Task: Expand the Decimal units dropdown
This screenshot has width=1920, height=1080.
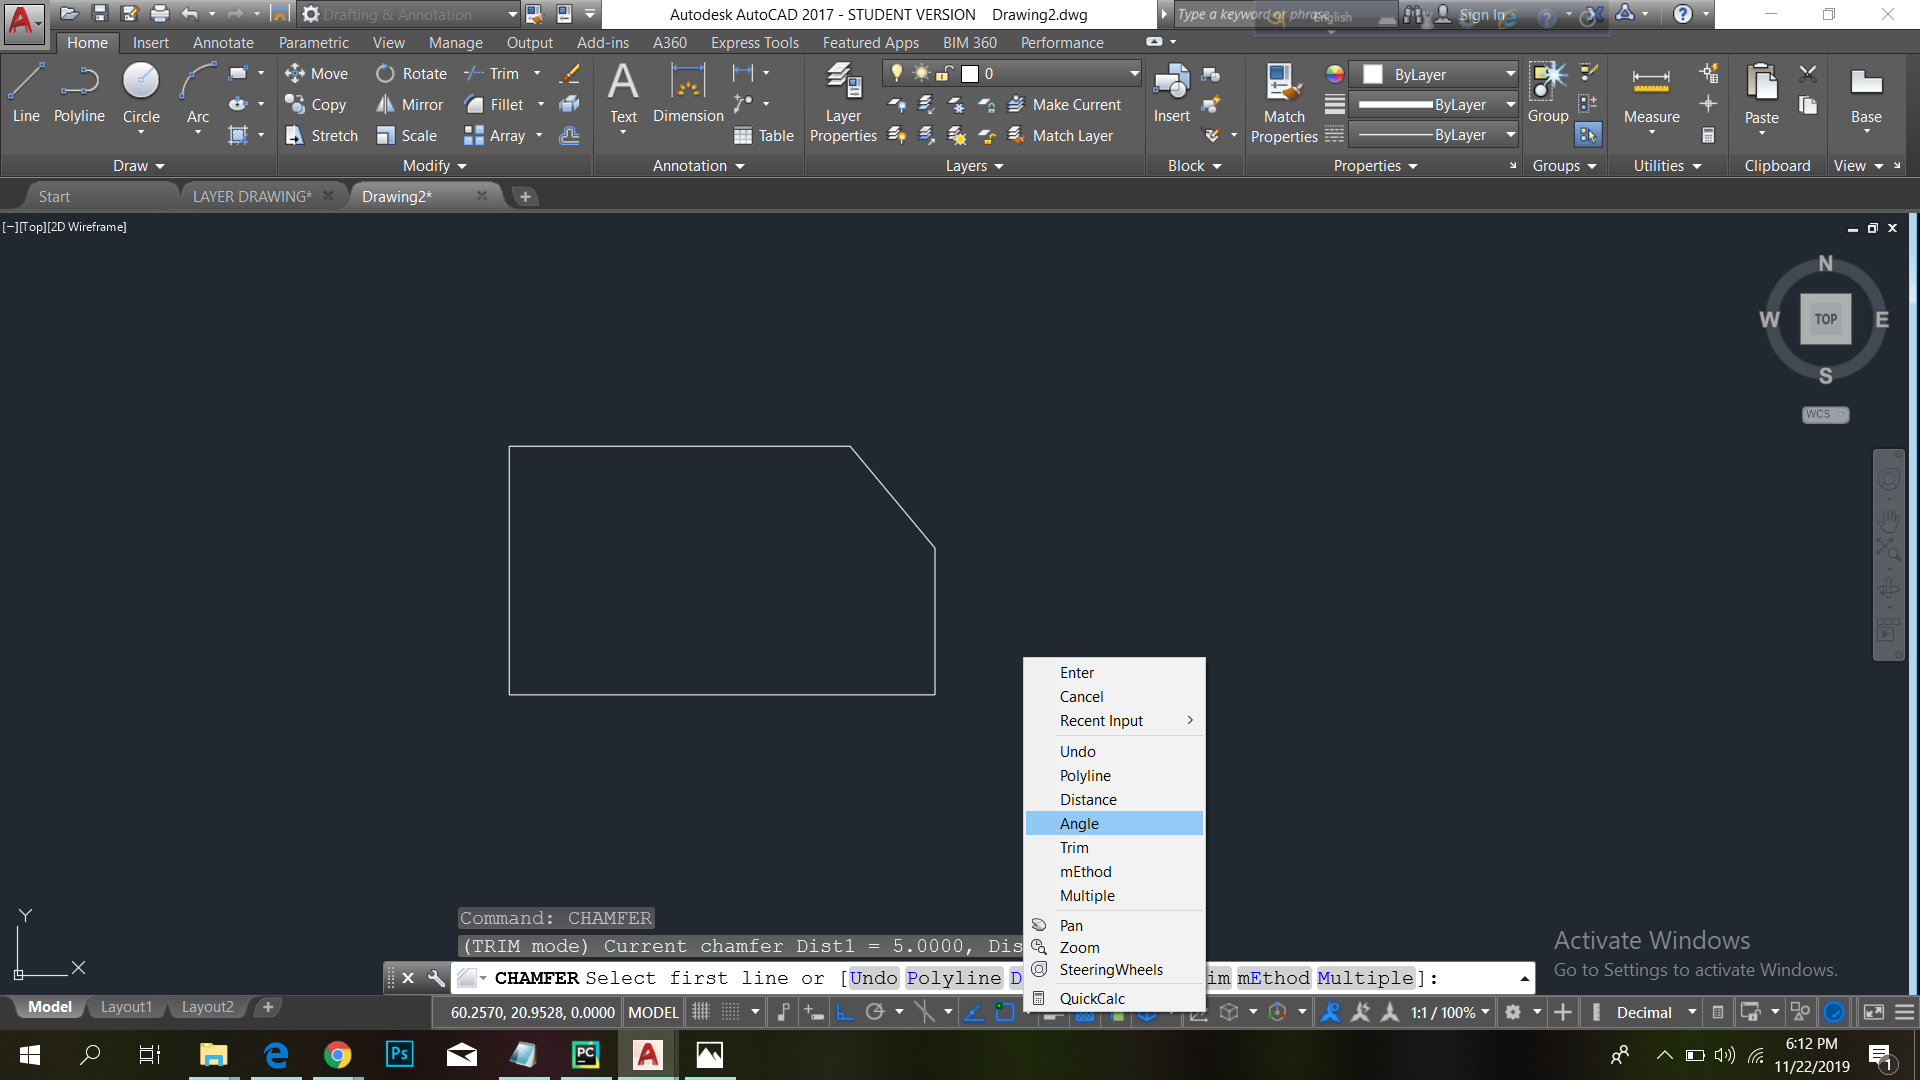Action: click(x=1692, y=1012)
